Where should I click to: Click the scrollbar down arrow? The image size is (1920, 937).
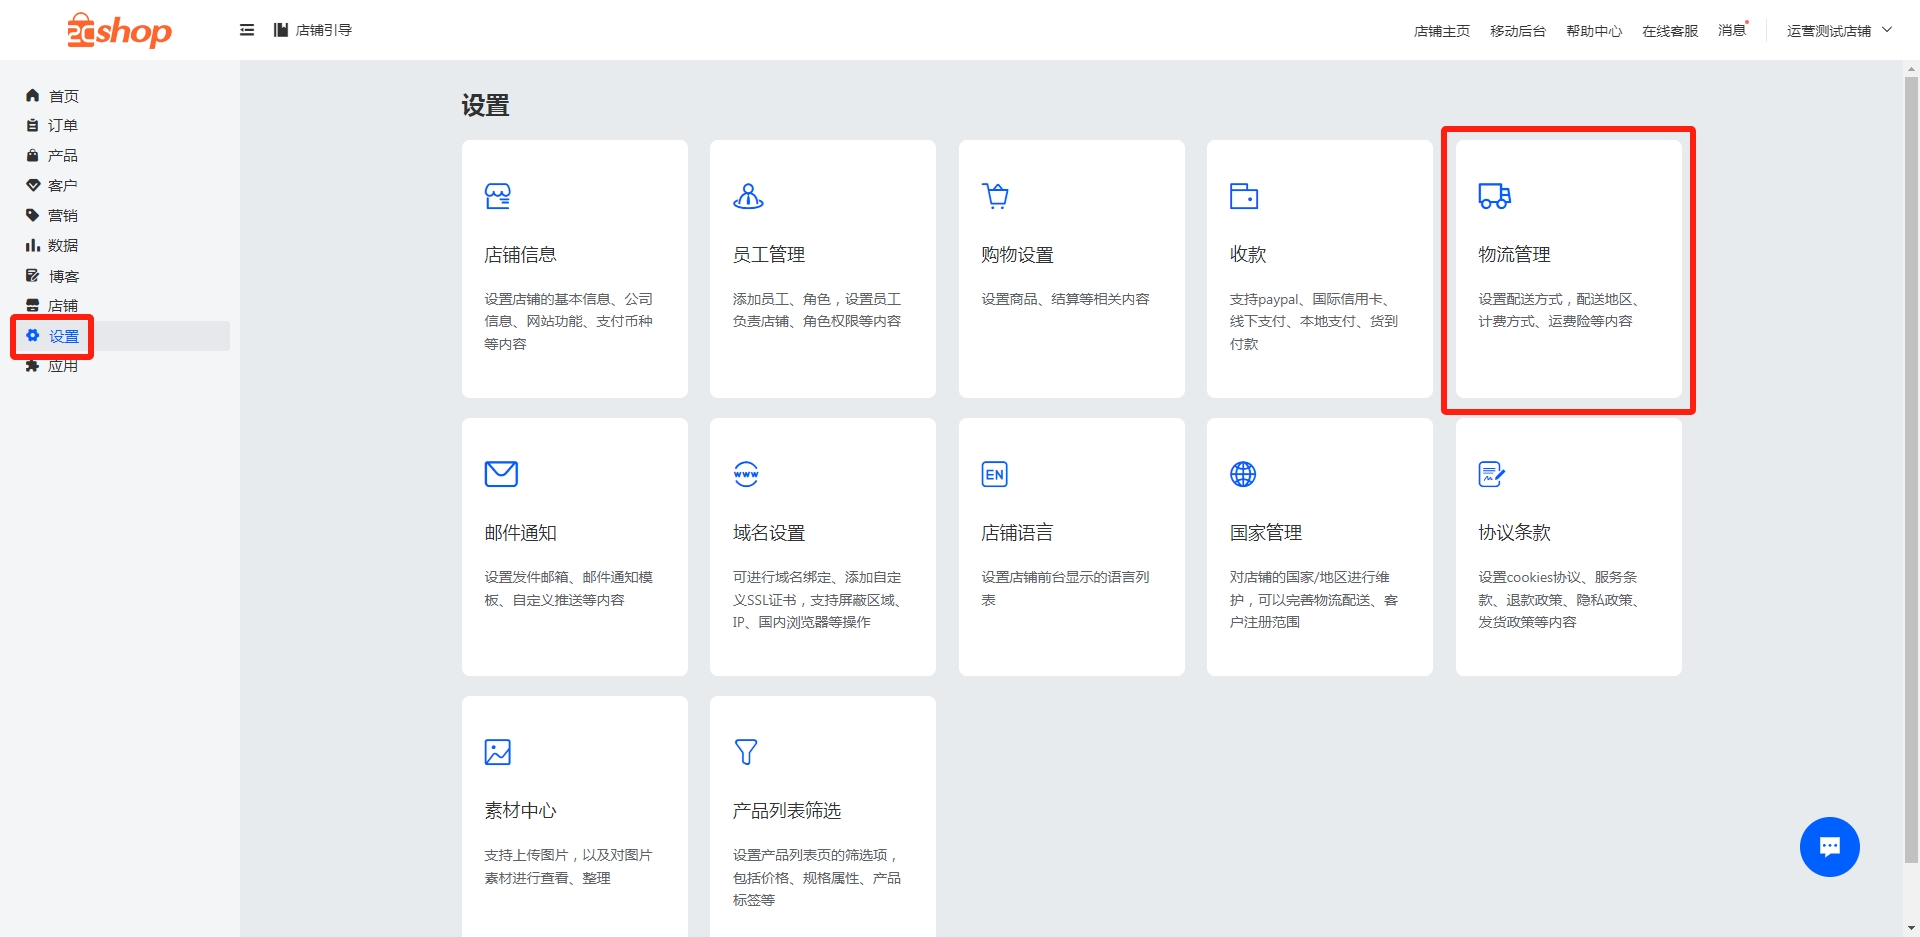[x=1911, y=927]
